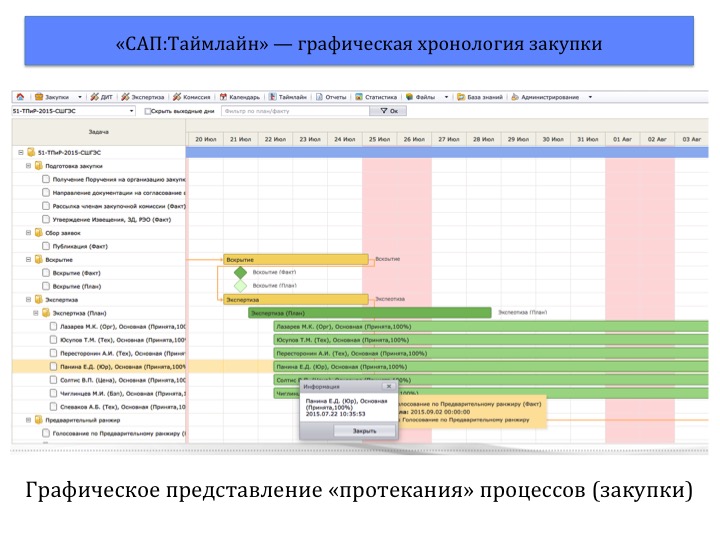Click the Ok filter button
This screenshot has height=540, width=720.
tap(388, 111)
